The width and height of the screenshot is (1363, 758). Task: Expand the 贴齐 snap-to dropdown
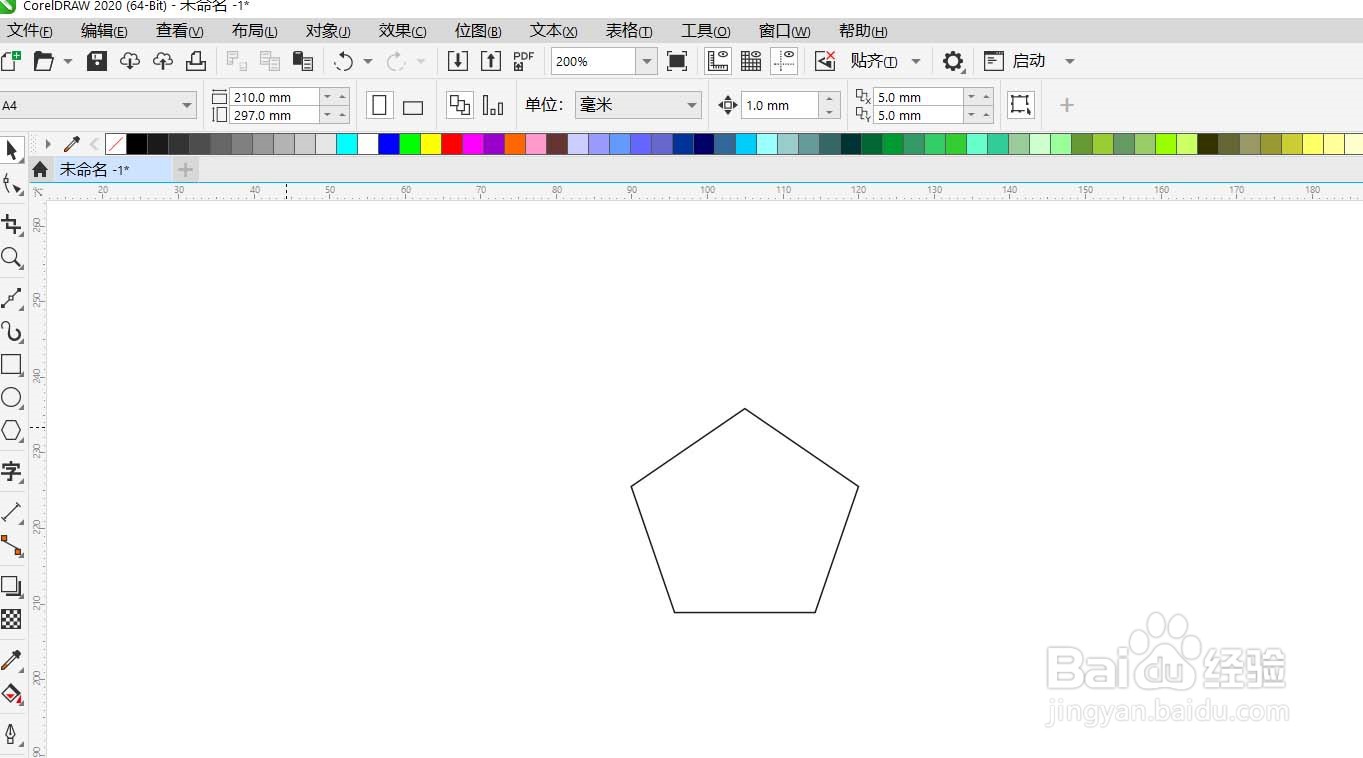(916, 61)
